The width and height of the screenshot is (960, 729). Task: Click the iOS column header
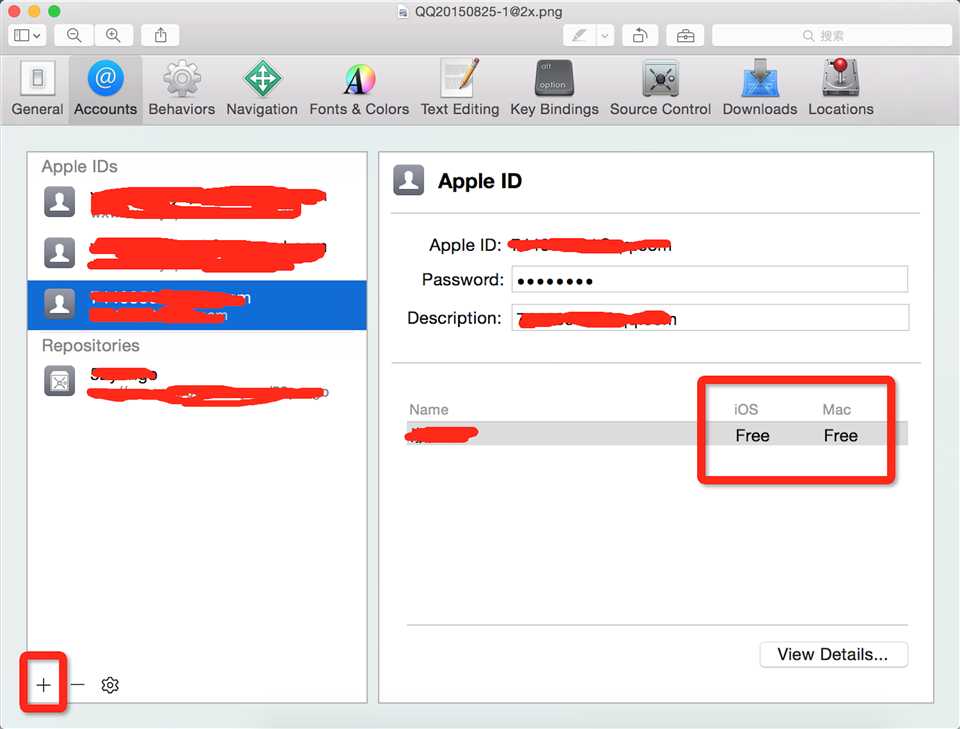pyautogui.click(x=746, y=409)
